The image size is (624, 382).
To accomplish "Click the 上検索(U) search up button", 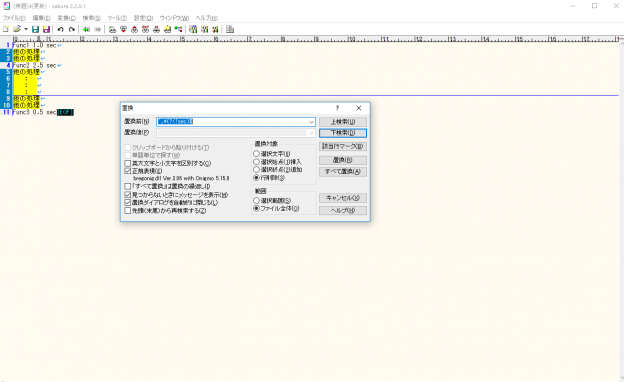I will tap(343, 122).
